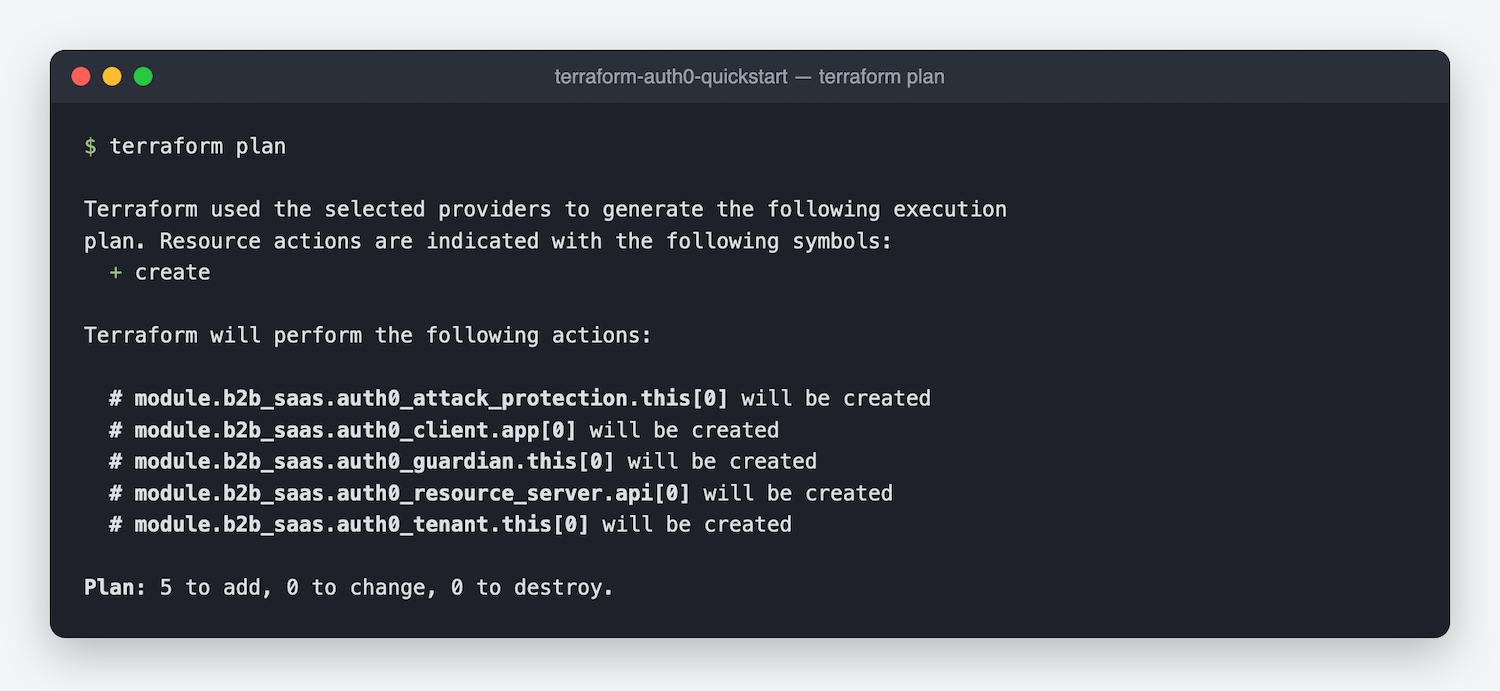Viewport: 1500px width, 691px height.
Task: Click 'Terraform will perform the following actions' line
Action: coord(368,335)
